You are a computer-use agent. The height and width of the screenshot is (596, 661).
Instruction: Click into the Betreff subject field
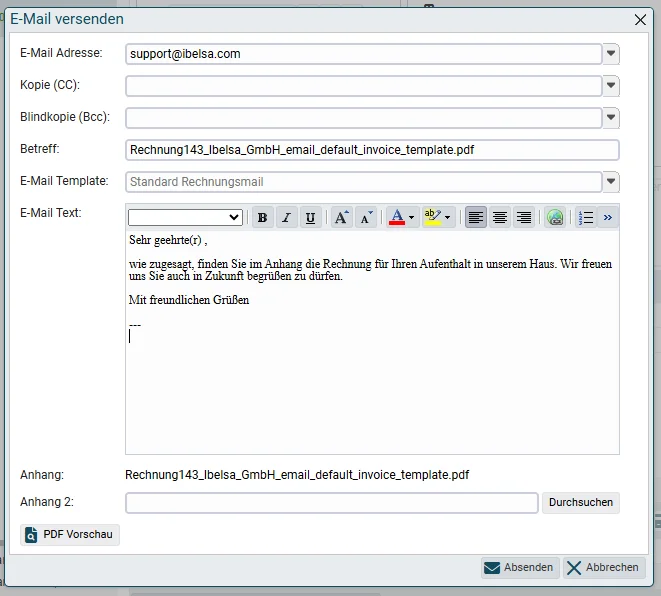tap(372, 150)
